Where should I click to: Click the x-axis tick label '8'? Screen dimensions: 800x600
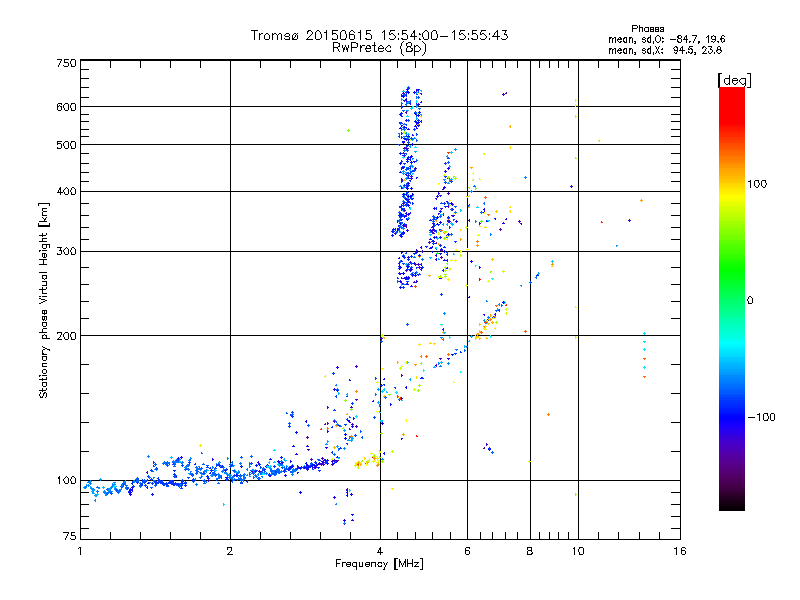[530, 551]
